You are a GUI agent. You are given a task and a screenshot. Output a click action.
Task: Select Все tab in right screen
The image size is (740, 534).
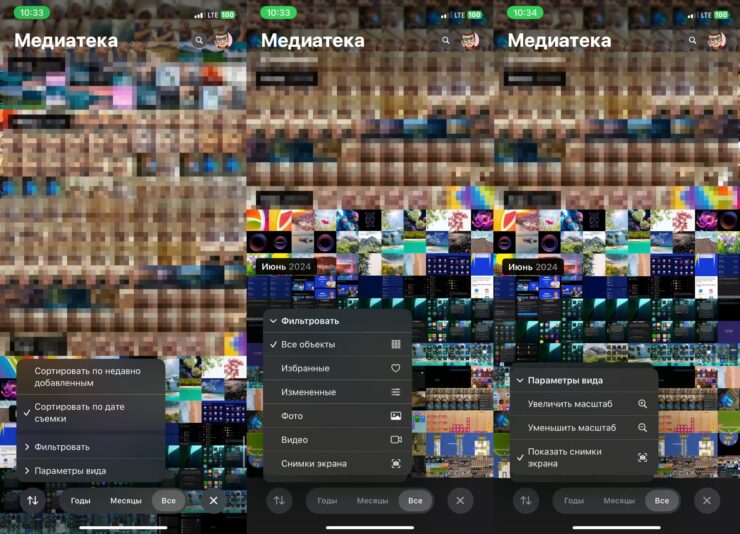point(662,501)
